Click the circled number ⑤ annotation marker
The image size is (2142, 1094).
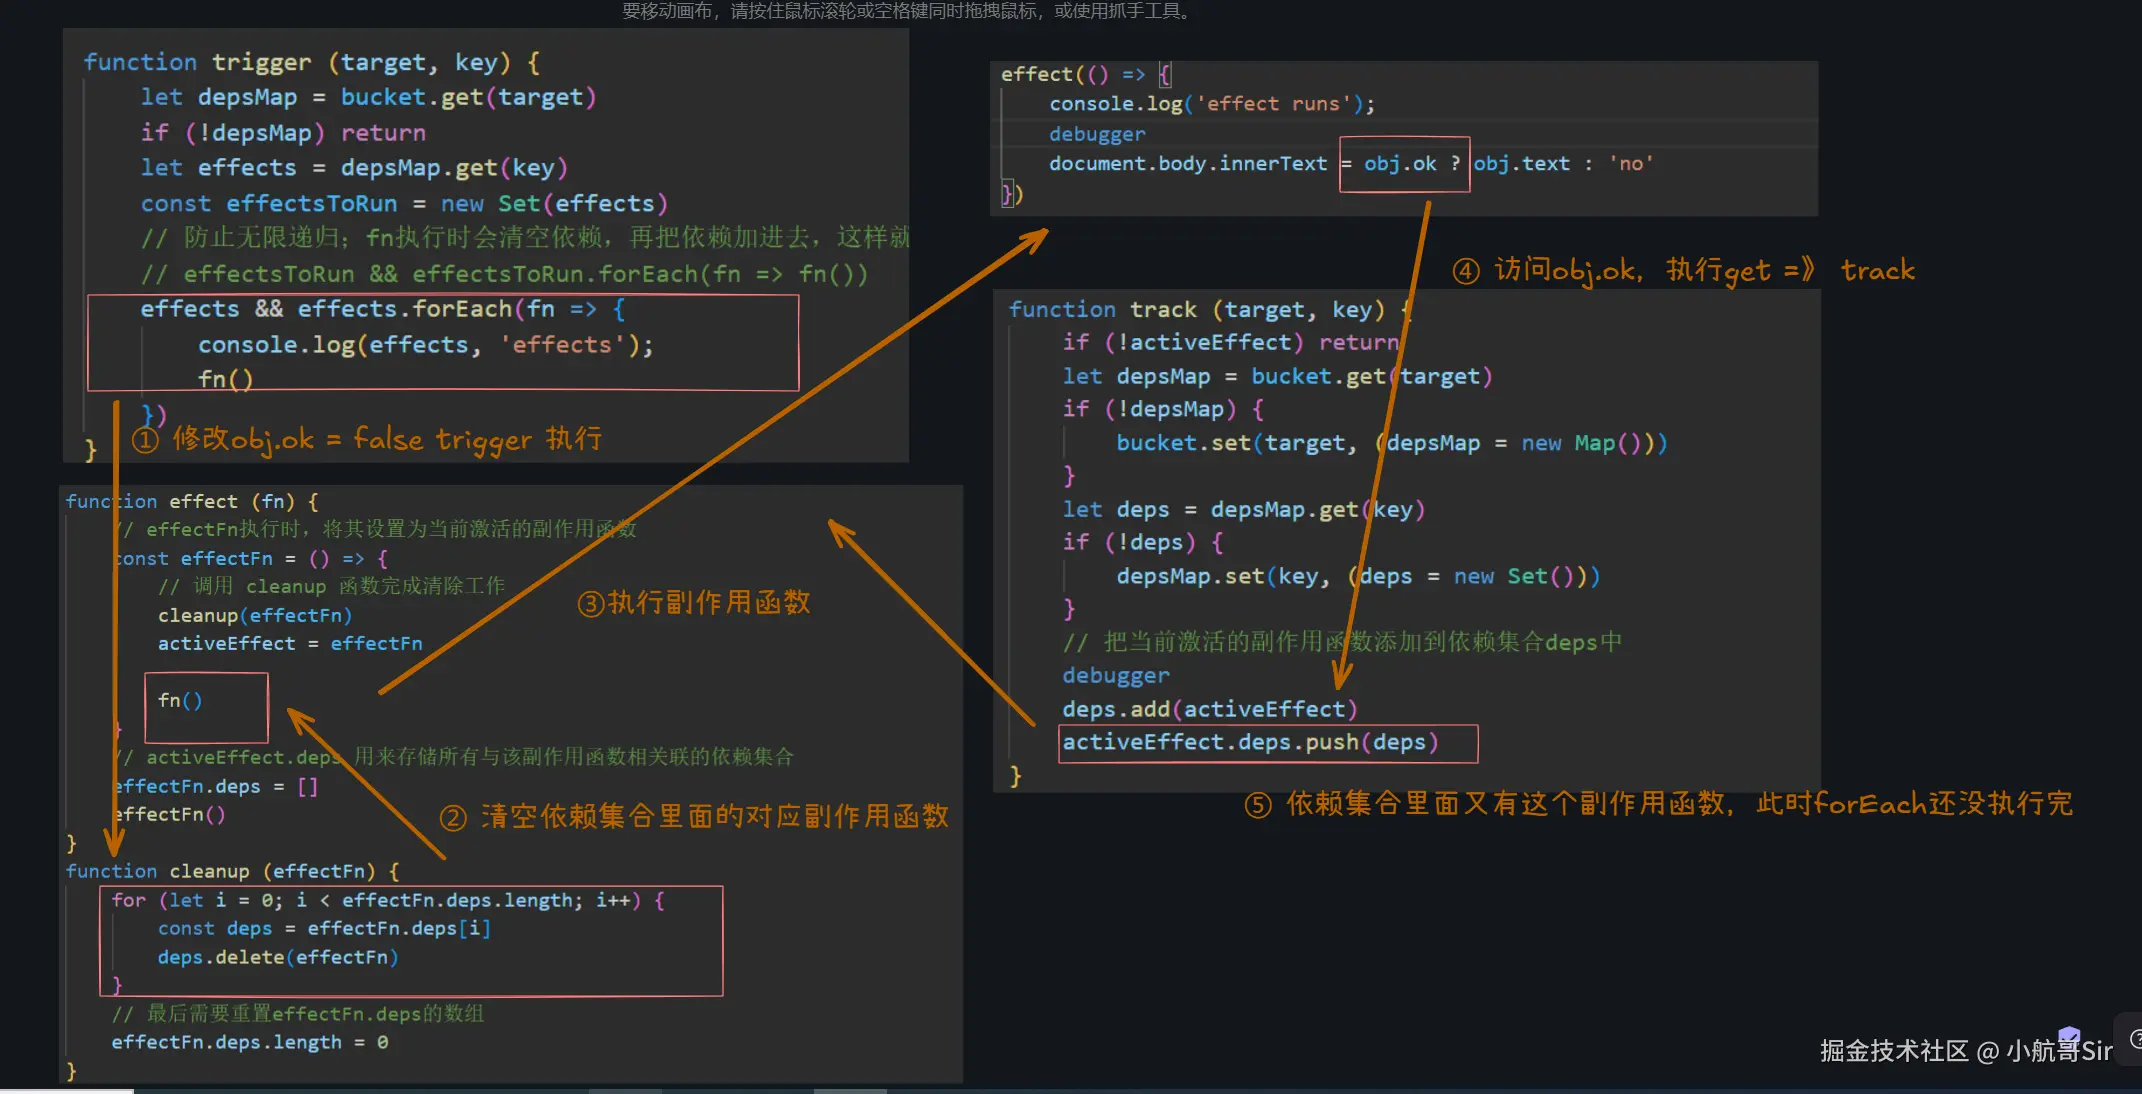[1258, 805]
